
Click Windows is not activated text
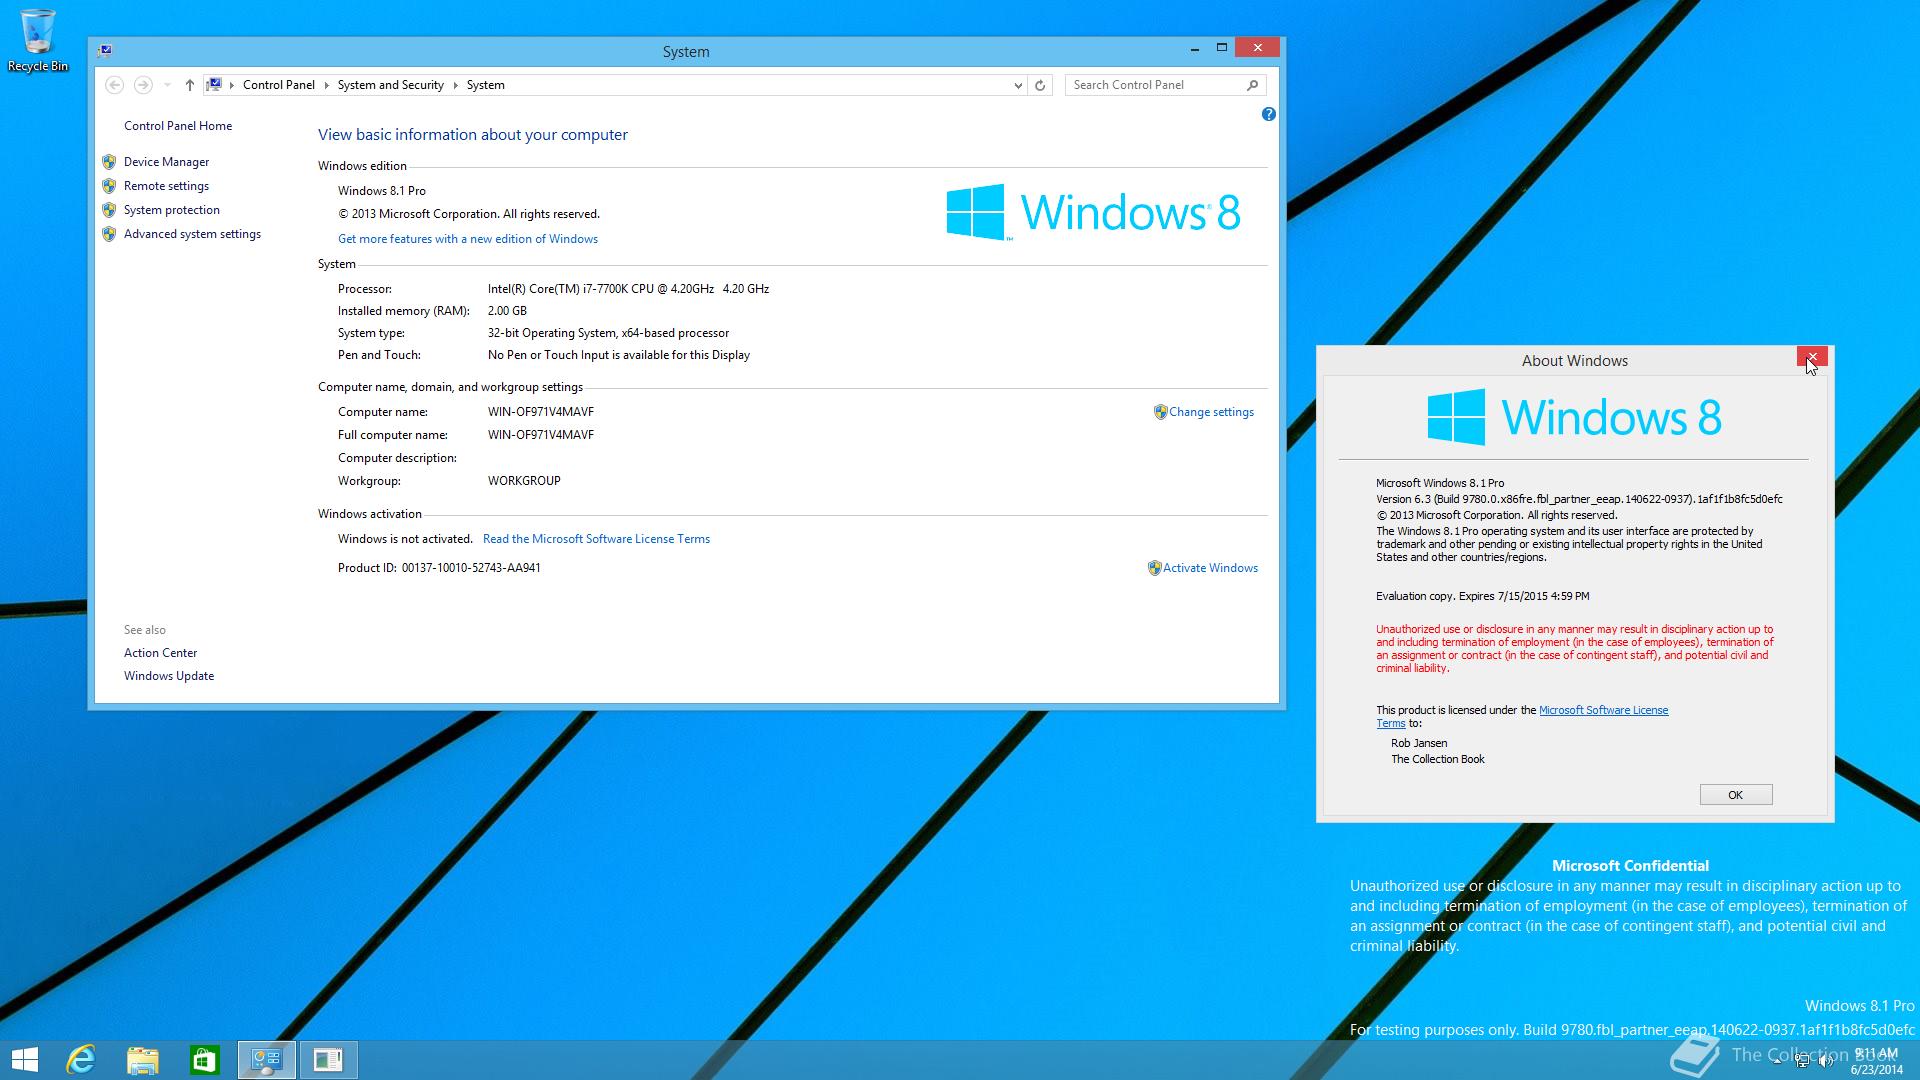tap(405, 539)
